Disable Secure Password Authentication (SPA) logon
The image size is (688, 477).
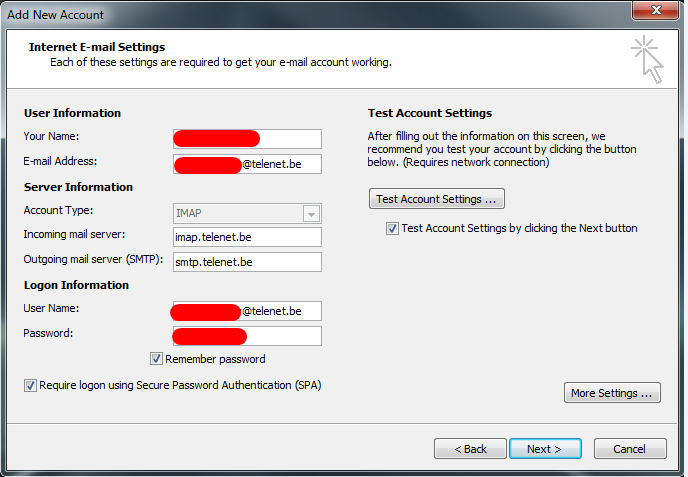click(31, 385)
